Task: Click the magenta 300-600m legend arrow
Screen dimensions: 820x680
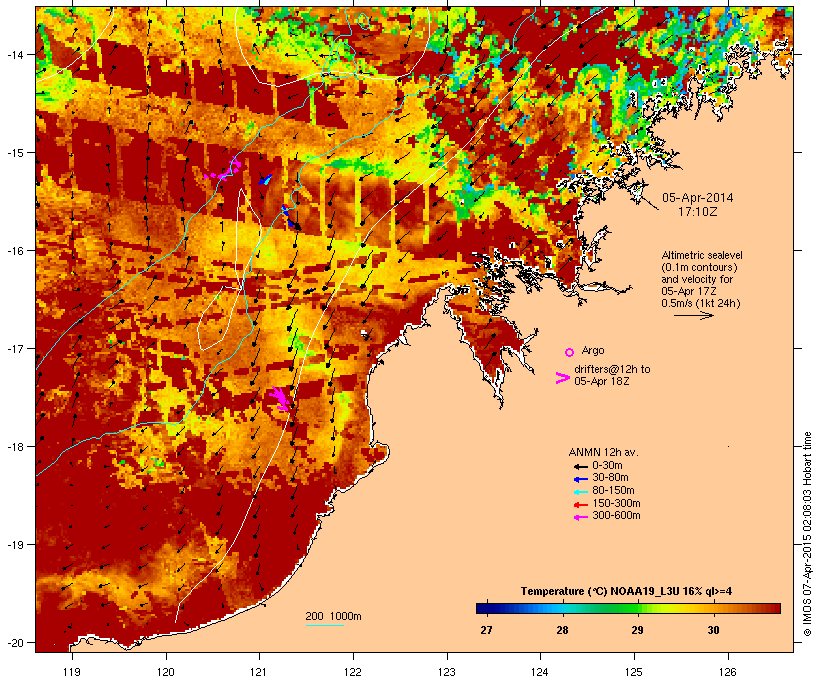Action: [580, 517]
